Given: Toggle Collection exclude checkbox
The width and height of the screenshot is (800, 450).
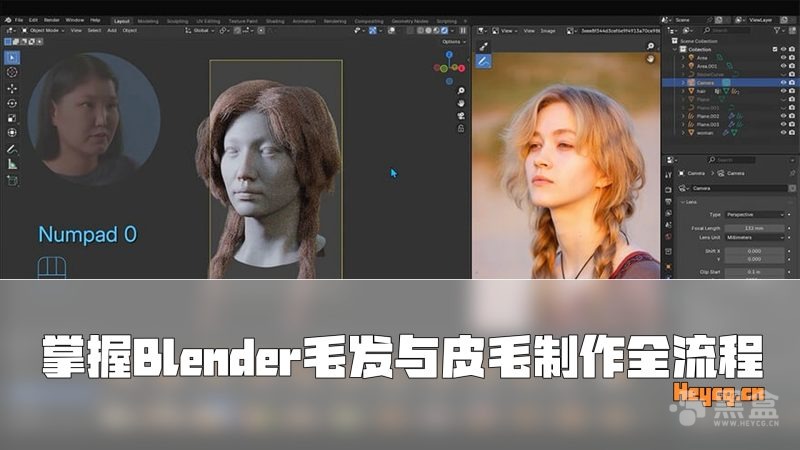Looking at the screenshot, I should coord(775,49).
